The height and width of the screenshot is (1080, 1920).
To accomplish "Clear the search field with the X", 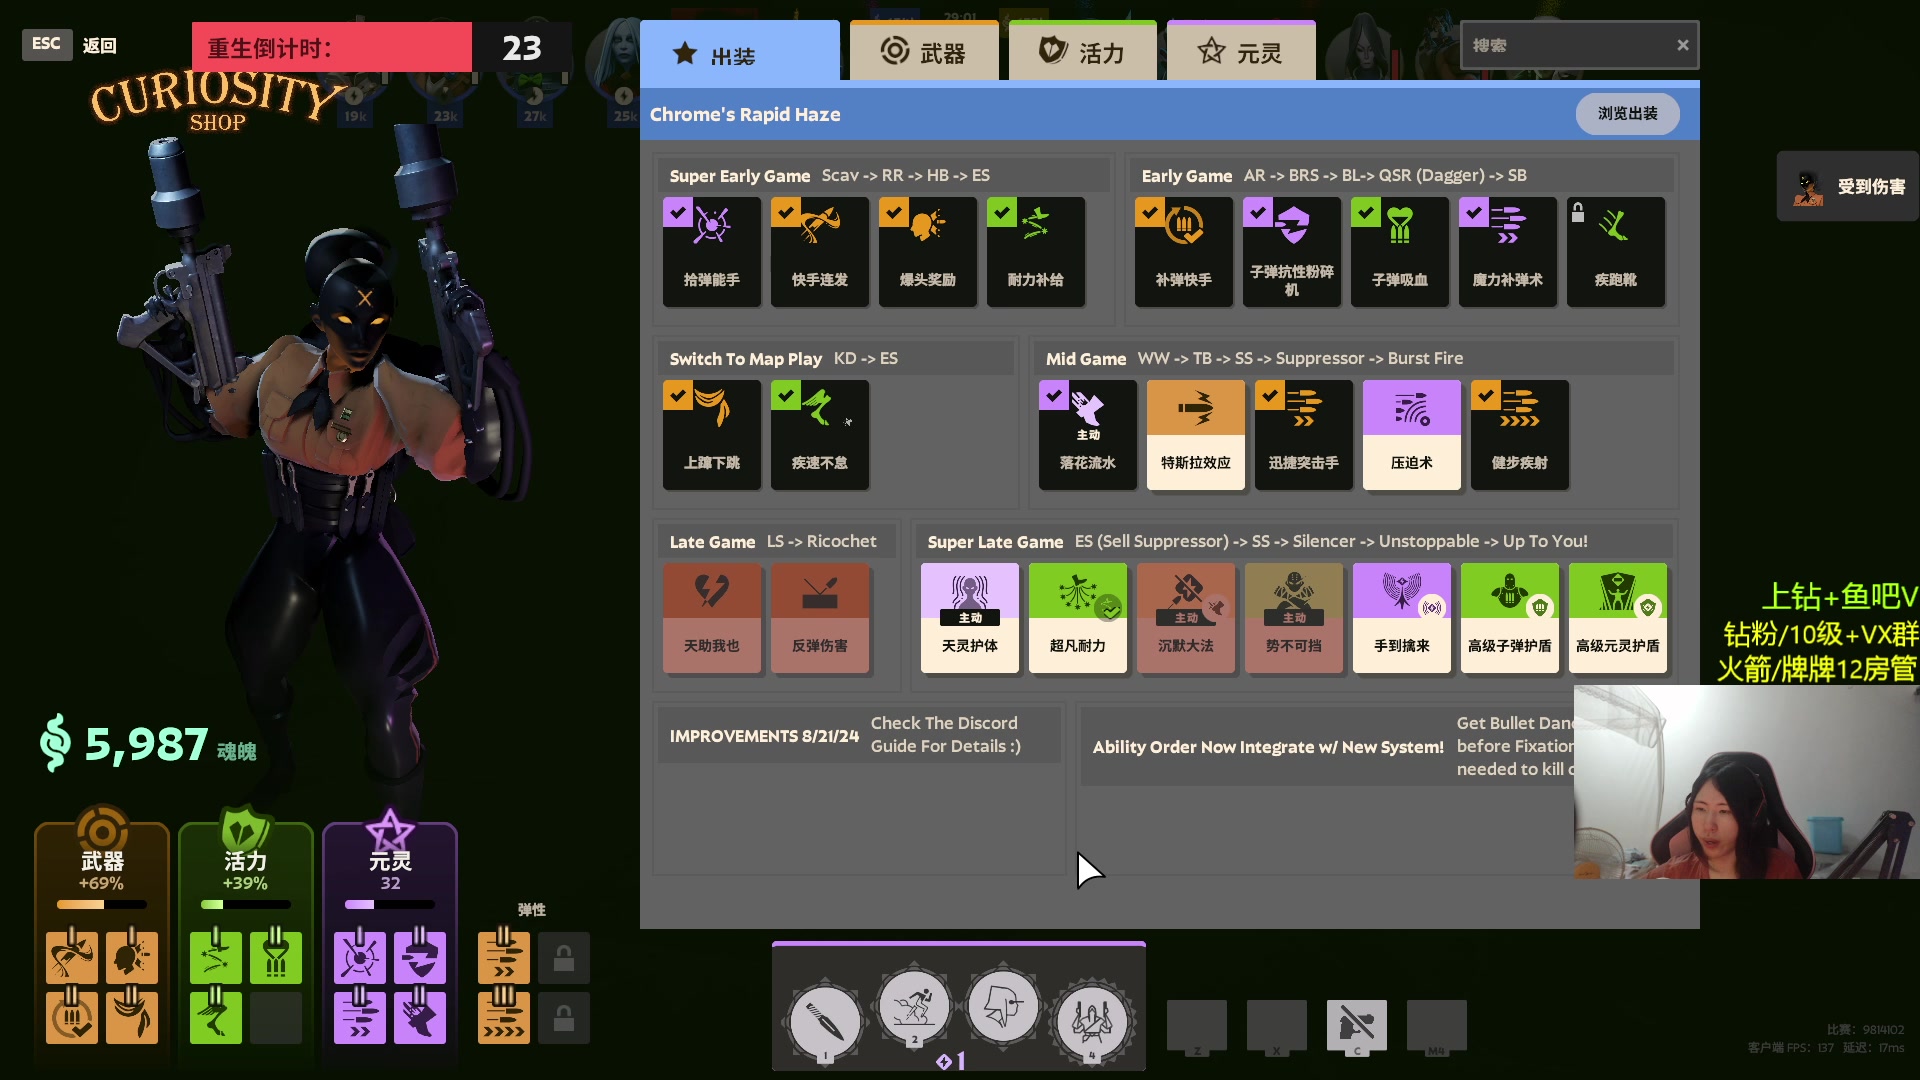I will [1683, 45].
